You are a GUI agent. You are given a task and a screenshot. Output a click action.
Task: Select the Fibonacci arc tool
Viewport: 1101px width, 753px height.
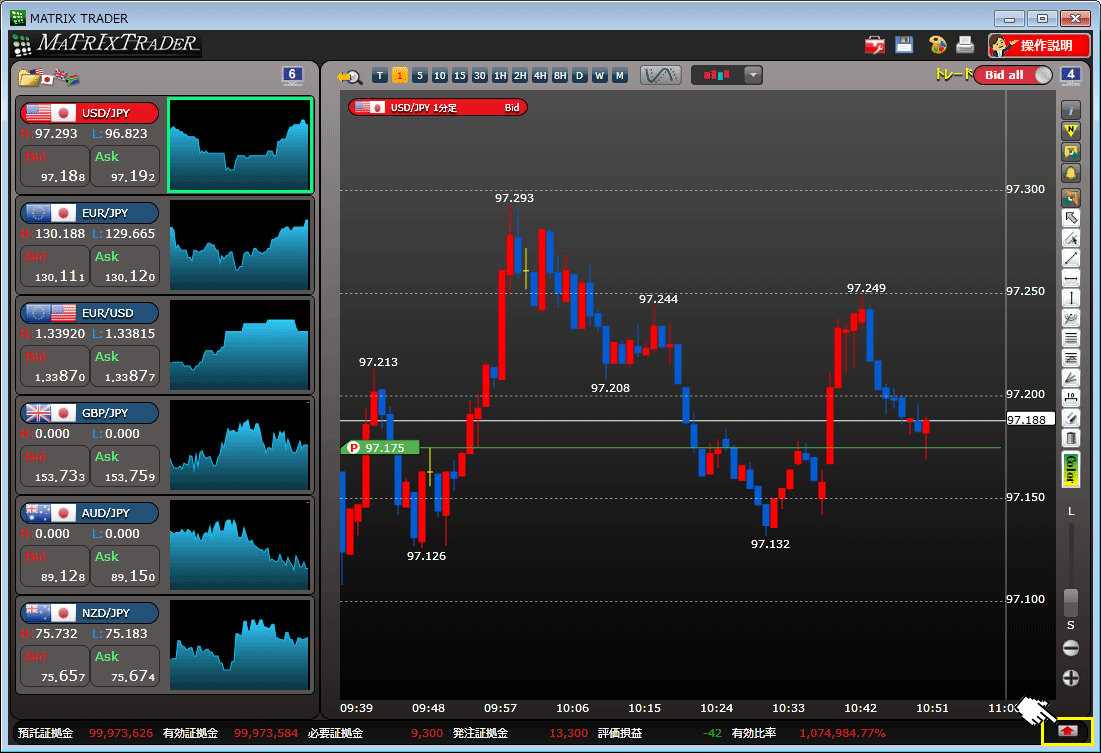click(x=1070, y=318)
